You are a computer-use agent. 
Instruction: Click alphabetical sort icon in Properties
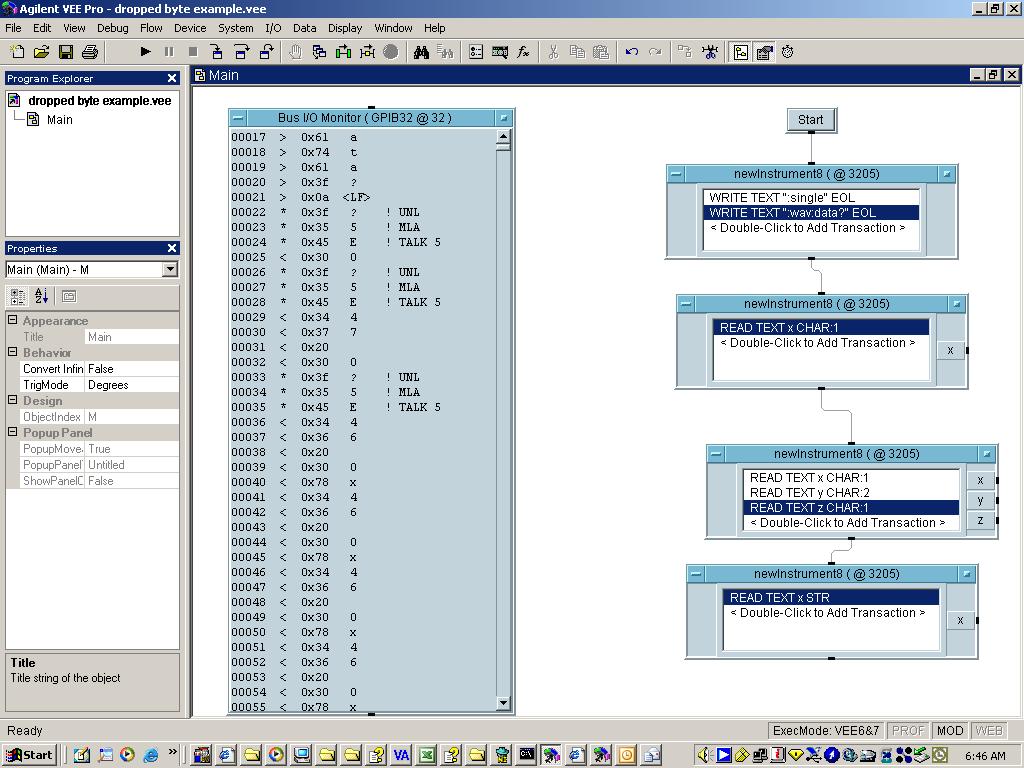tap(42, 296)
